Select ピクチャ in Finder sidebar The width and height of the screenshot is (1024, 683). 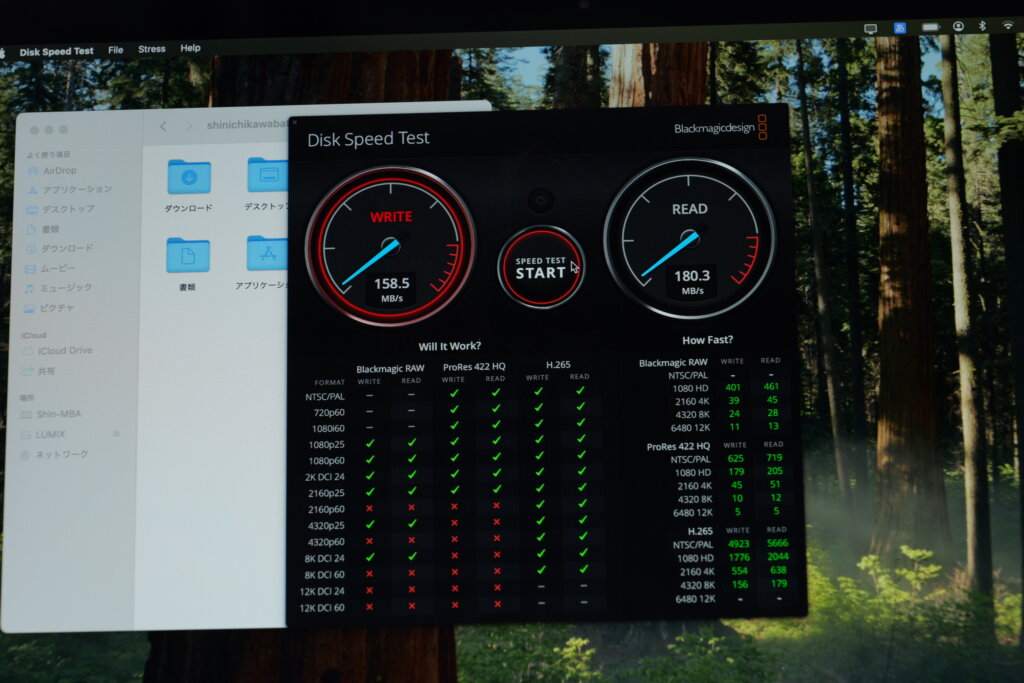(x=49, y=308)
